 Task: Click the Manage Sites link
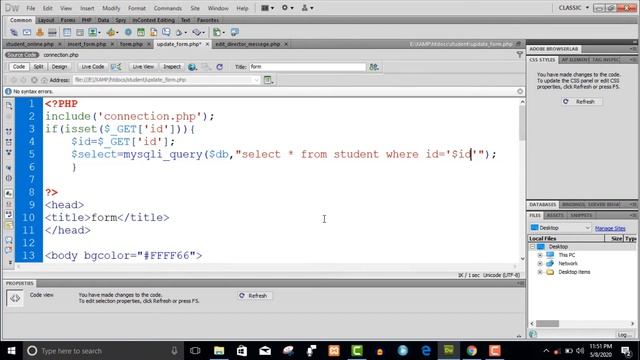click(610, 228)
